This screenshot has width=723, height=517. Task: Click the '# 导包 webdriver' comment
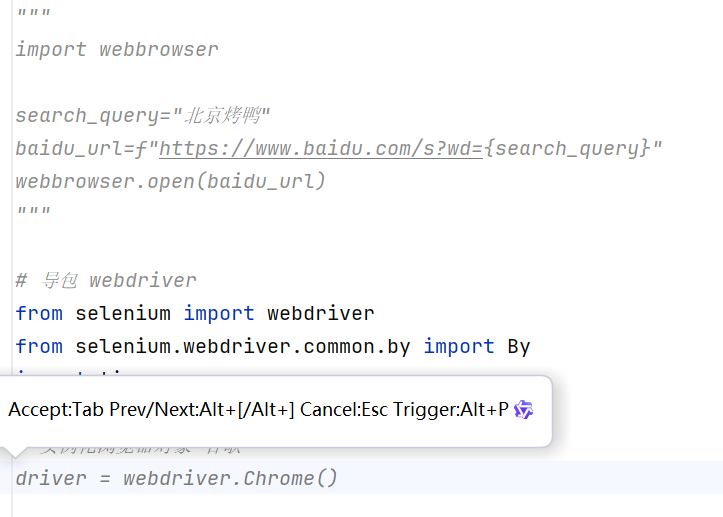(x=106, y=281)
